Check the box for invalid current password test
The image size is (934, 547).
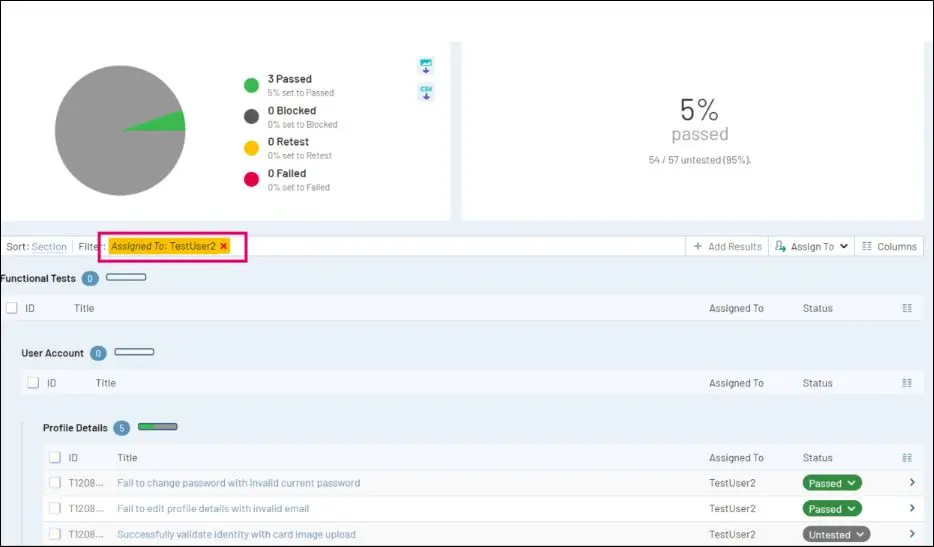pos(55,482)
